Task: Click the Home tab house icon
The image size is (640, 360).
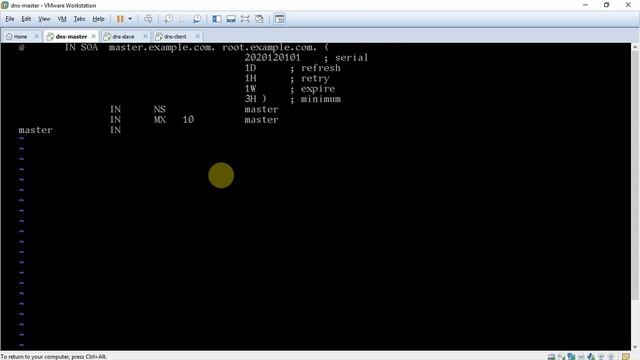Action: 9,36
